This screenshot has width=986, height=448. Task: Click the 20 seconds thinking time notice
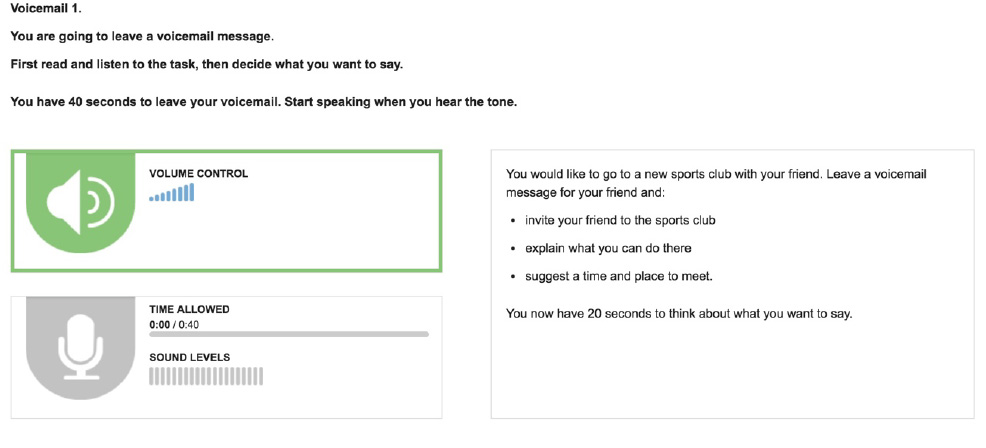[x=679, y=313]
